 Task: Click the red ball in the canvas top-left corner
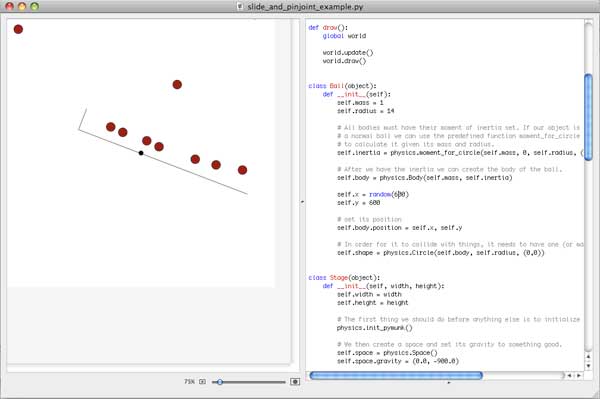(18, 29)
